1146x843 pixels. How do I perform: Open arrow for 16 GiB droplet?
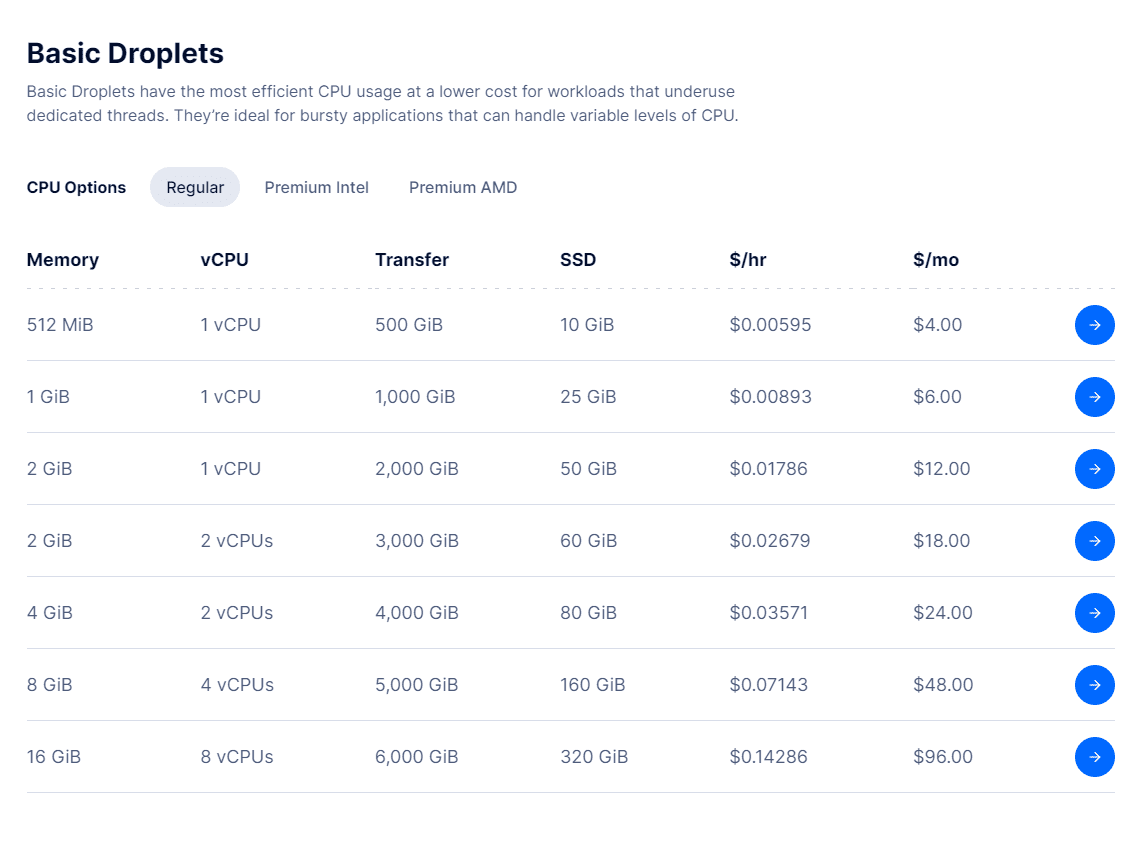1094,757
